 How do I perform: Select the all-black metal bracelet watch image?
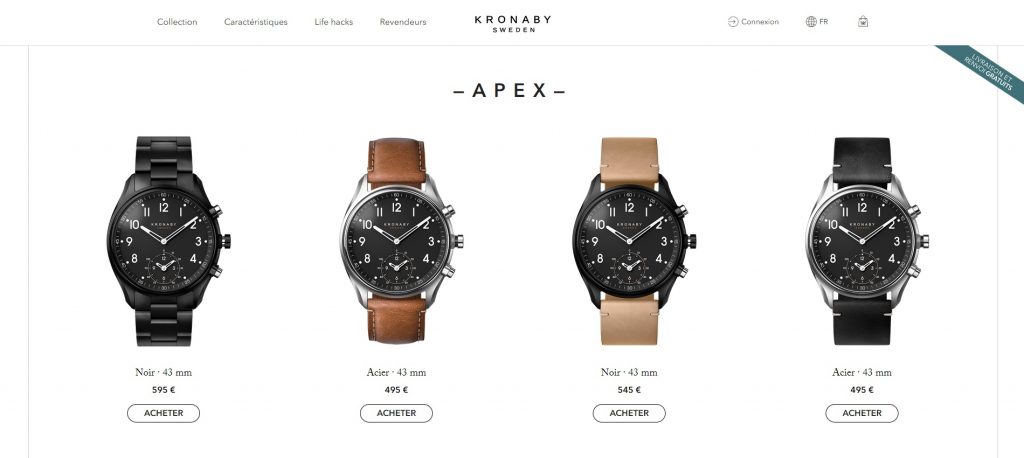click(x=168, y=241)
